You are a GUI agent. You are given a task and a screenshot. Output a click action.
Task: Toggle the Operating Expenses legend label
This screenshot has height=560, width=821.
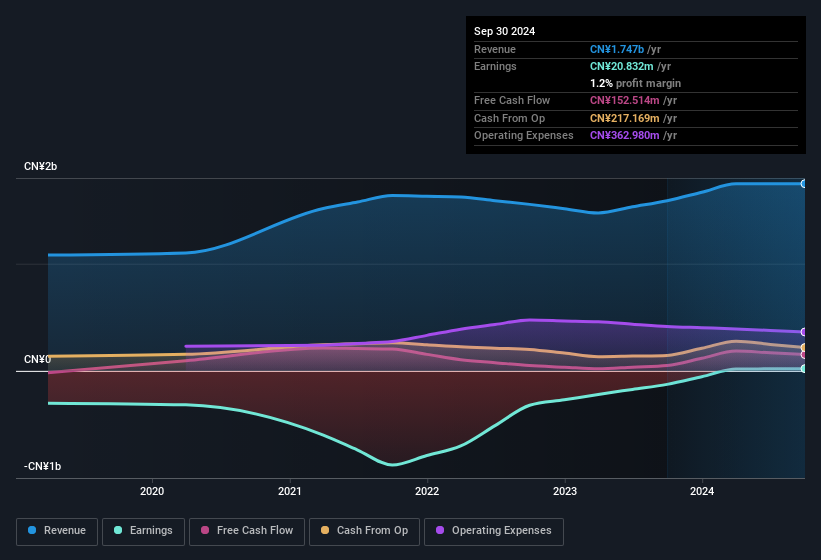[x=501, y=531]
